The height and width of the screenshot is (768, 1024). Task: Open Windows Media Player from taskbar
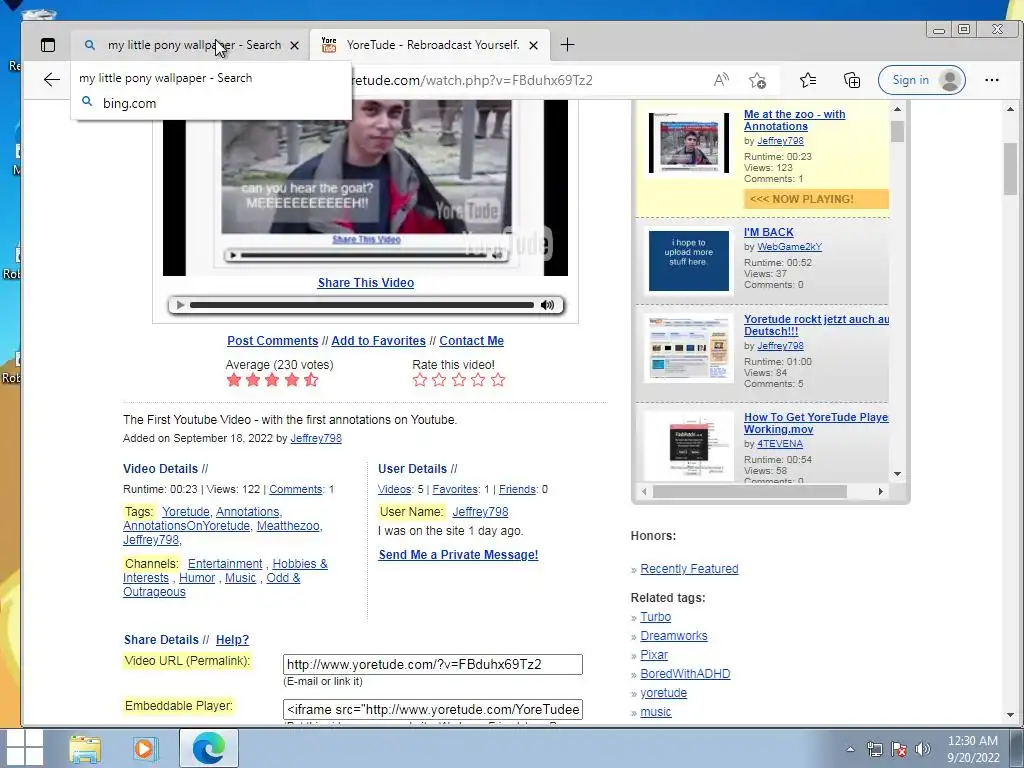(x=144, y=748)
